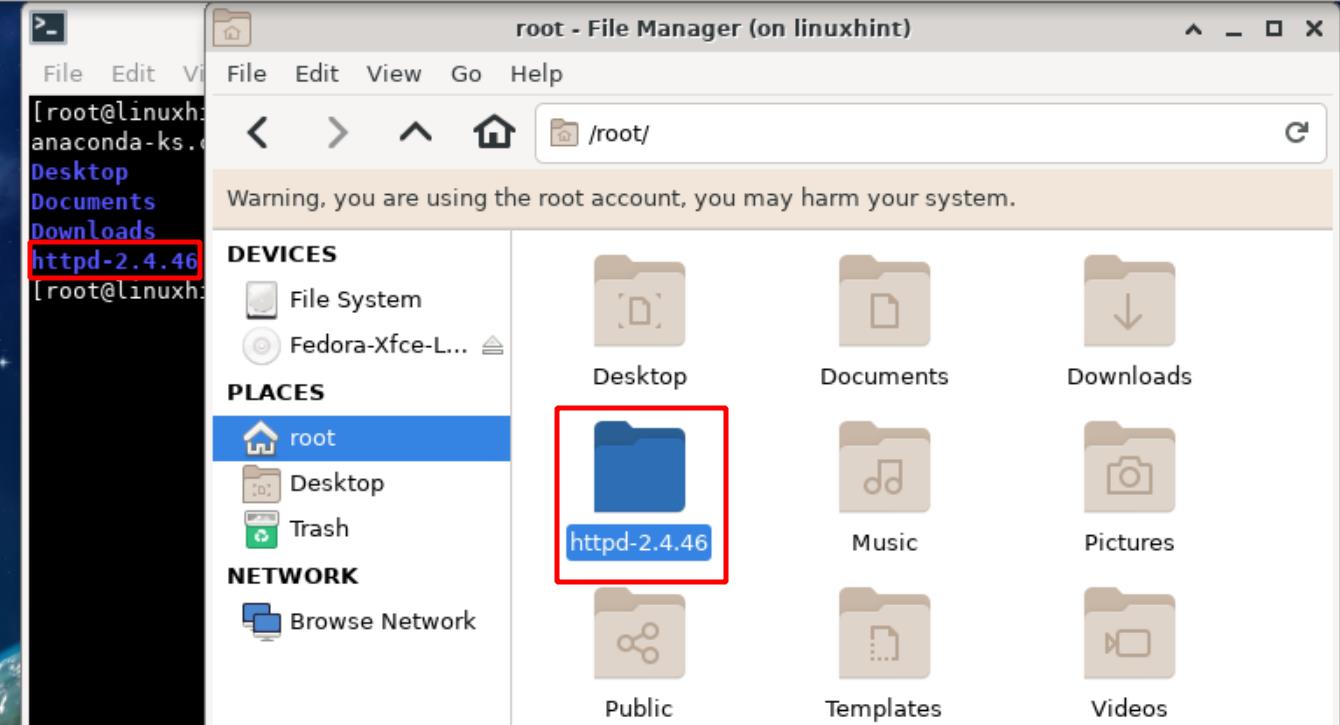Open the View menu
Viewport: 1340px width, 725px height.
[393, 74]
